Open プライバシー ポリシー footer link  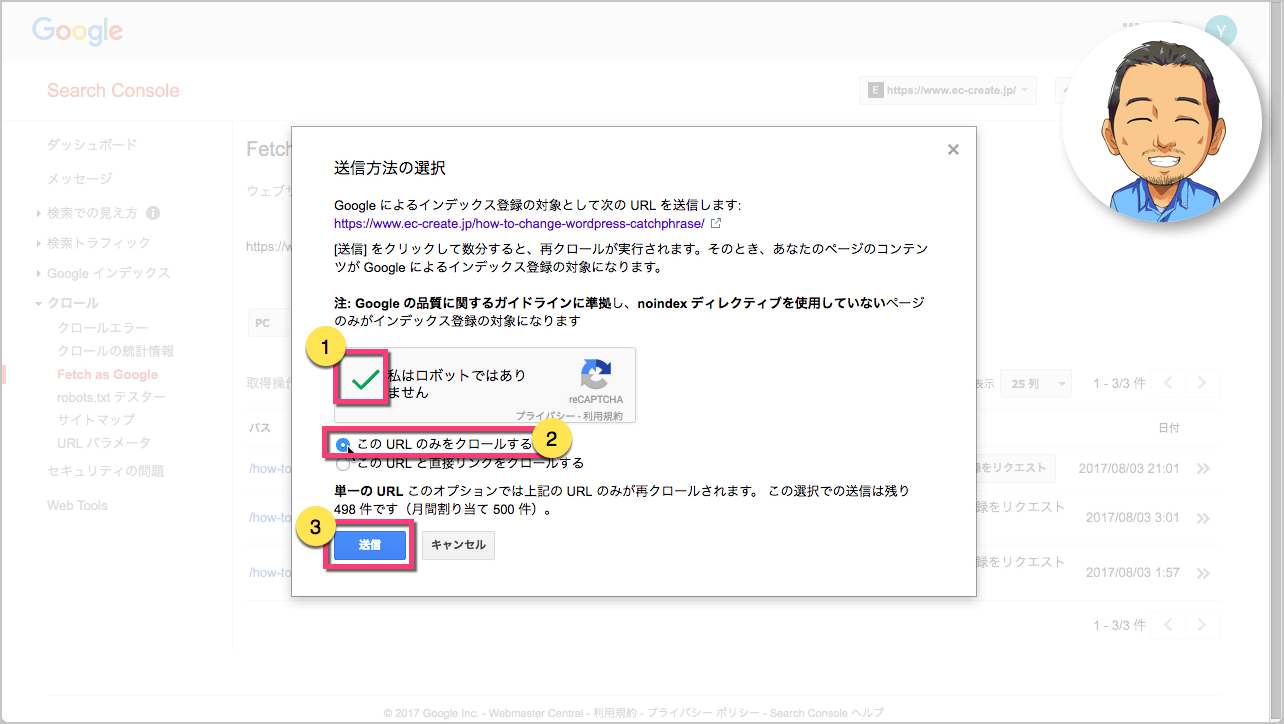click(x=703, y=713)
